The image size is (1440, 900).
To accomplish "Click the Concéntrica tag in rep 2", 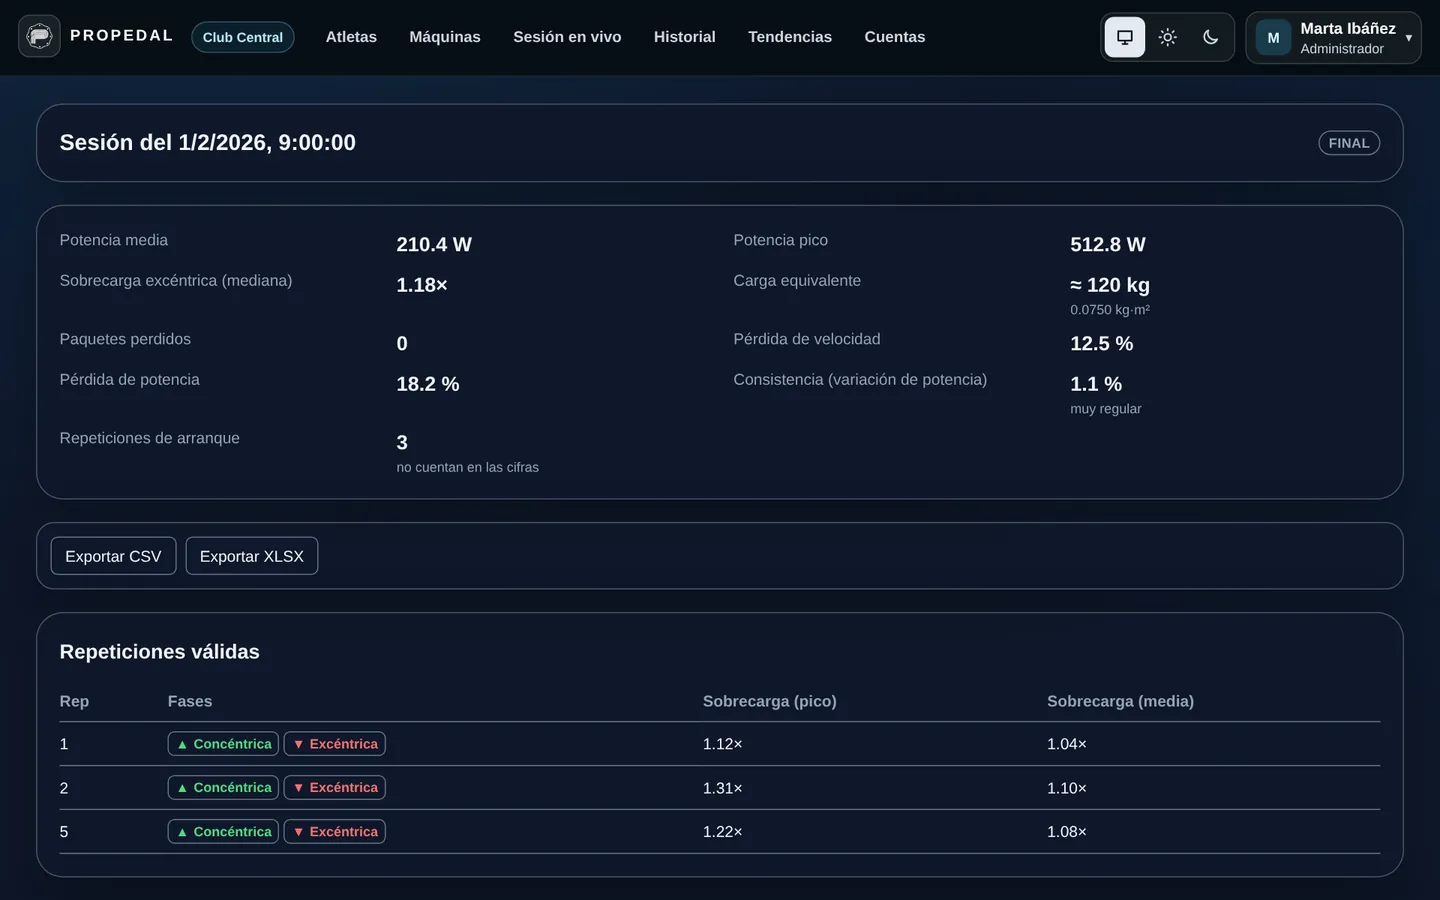I will click(x=223, y=788).
